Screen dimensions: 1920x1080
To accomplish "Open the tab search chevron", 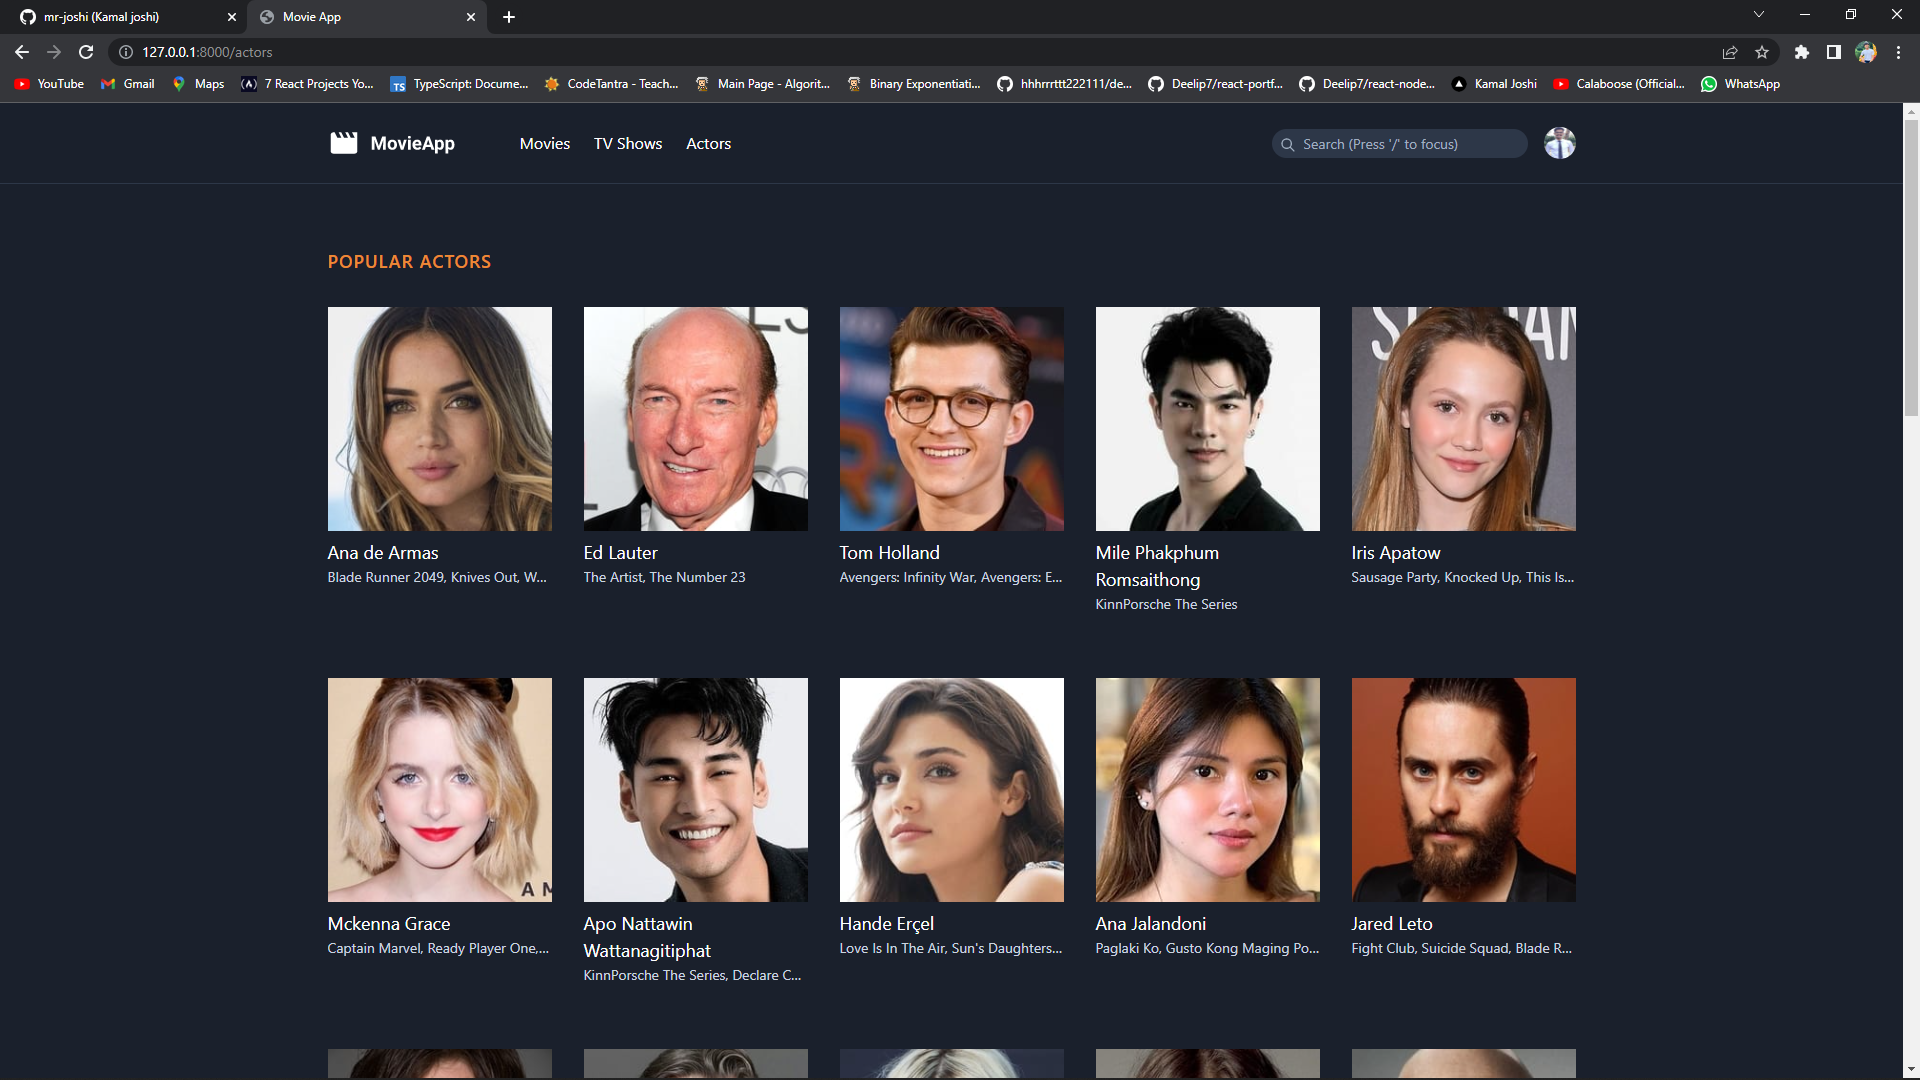I will [1759, 14].
